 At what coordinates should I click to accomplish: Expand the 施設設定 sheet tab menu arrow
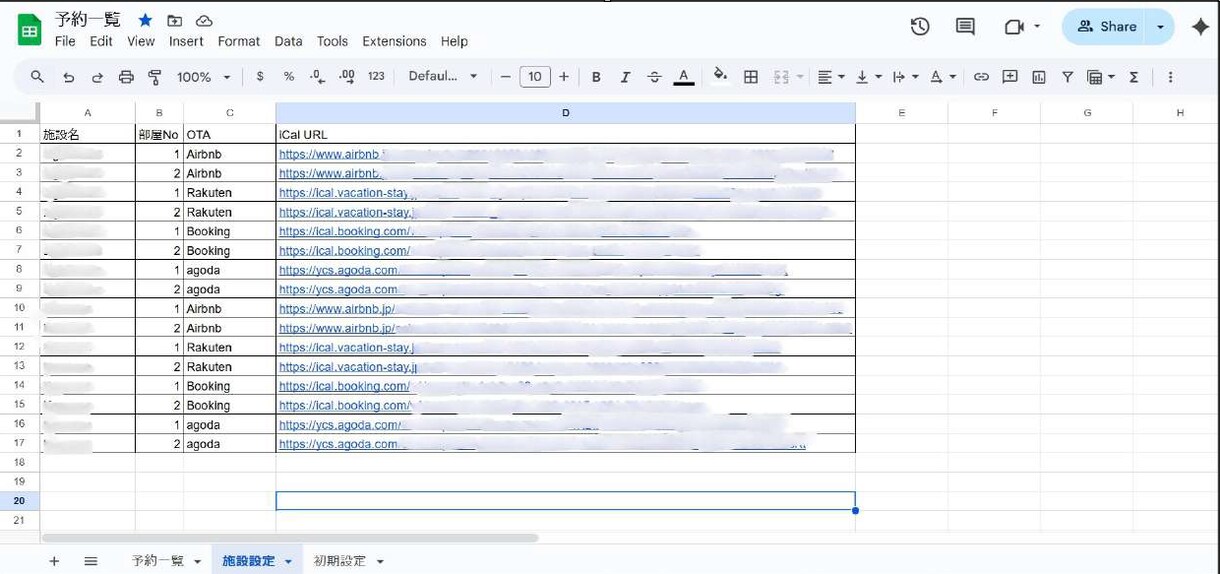[x=288, y=562]
